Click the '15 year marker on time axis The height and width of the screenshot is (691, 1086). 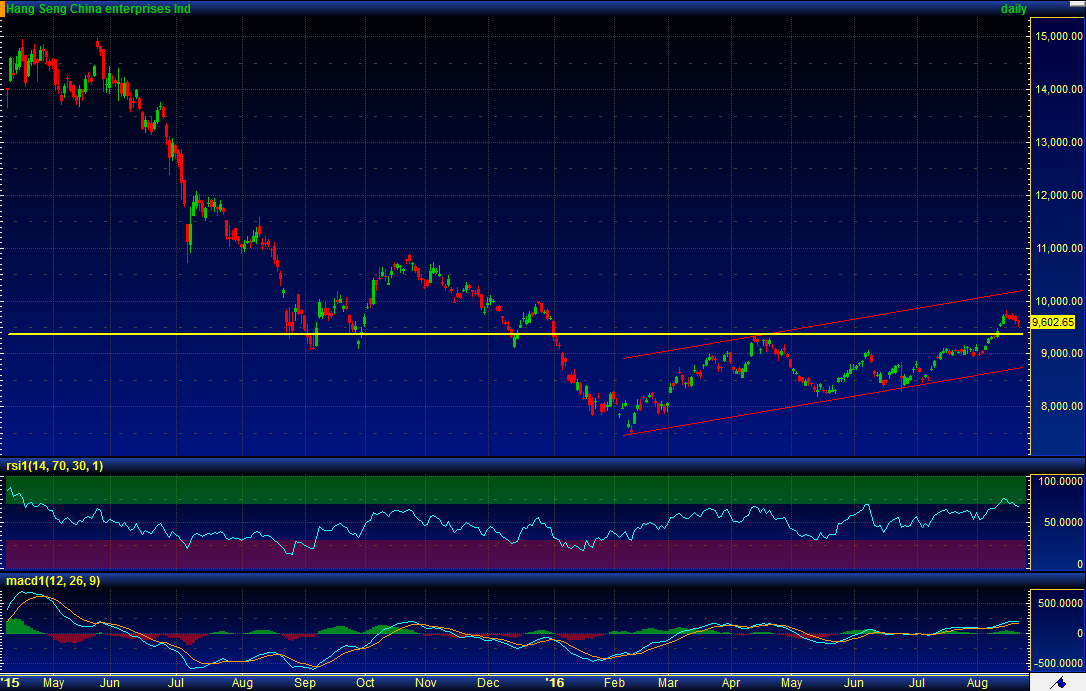(x=10, y=683)
